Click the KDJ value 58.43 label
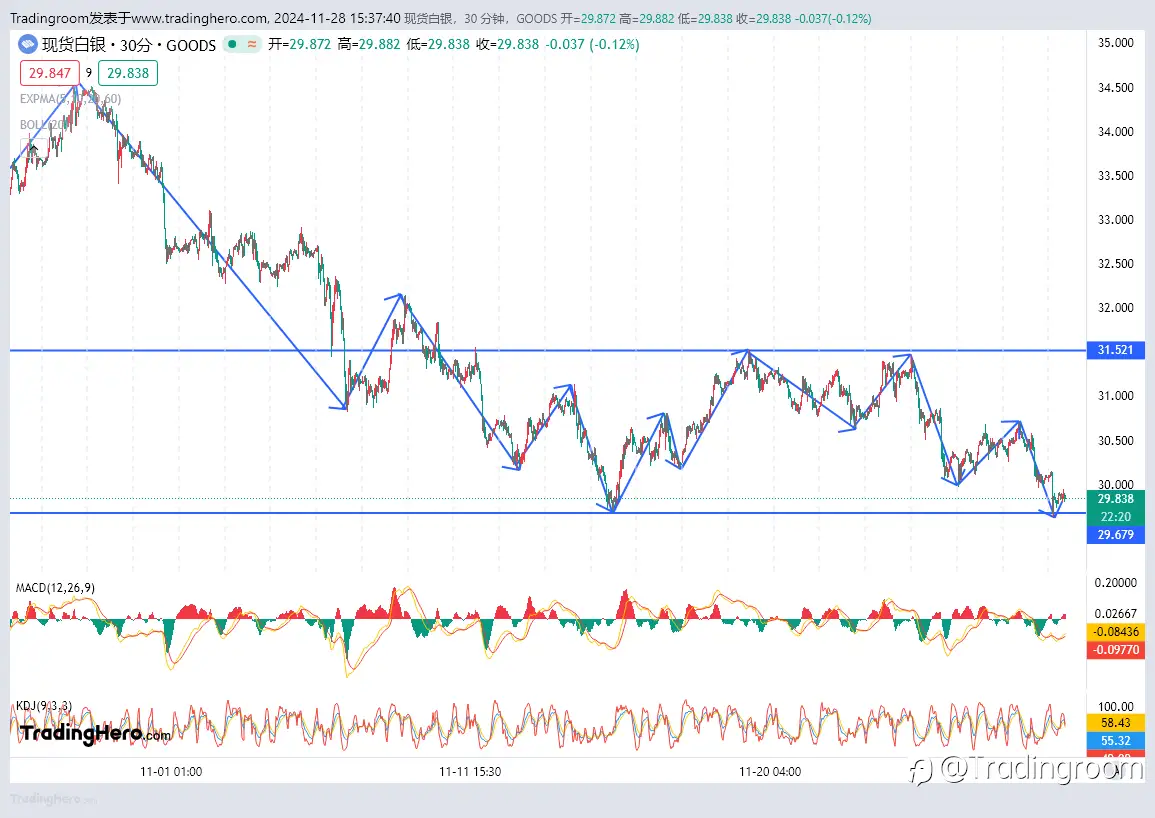 (1115, 723)
